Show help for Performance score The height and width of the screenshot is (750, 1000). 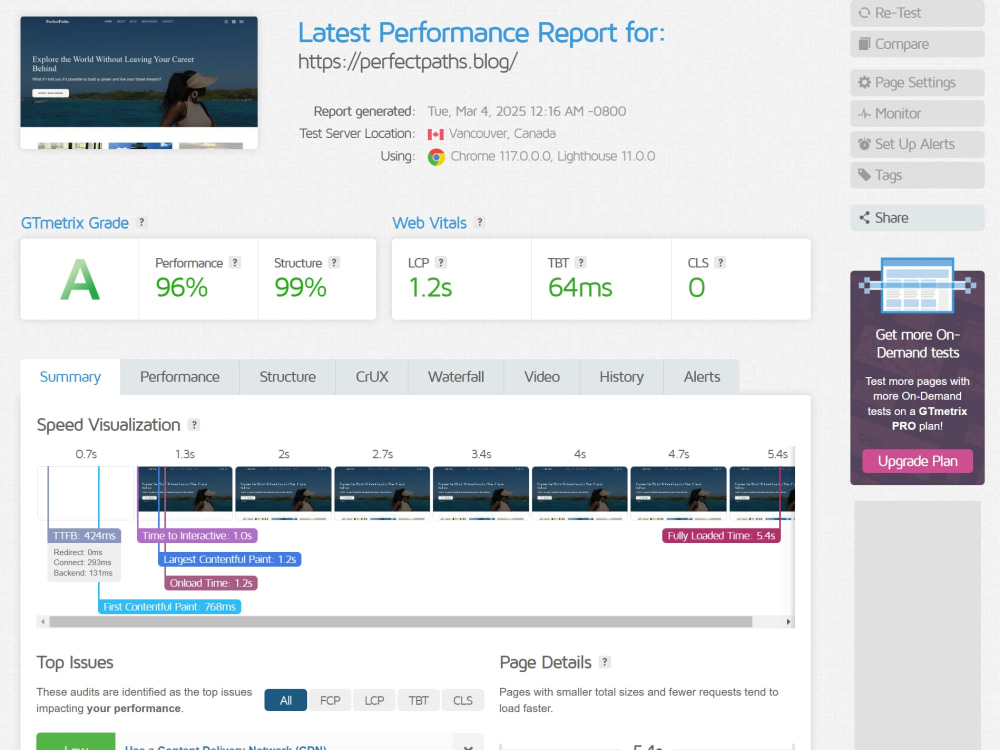point(235,262)
